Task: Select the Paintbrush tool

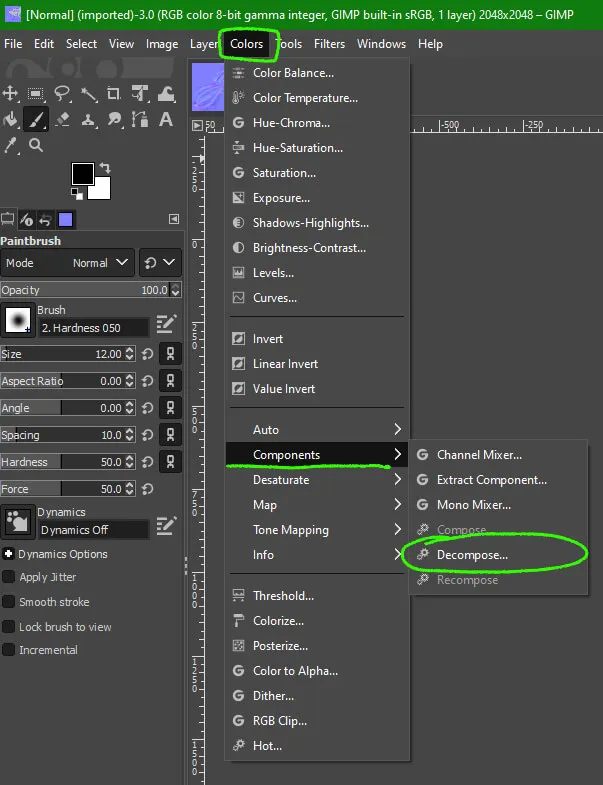Action: click(36, 119)
